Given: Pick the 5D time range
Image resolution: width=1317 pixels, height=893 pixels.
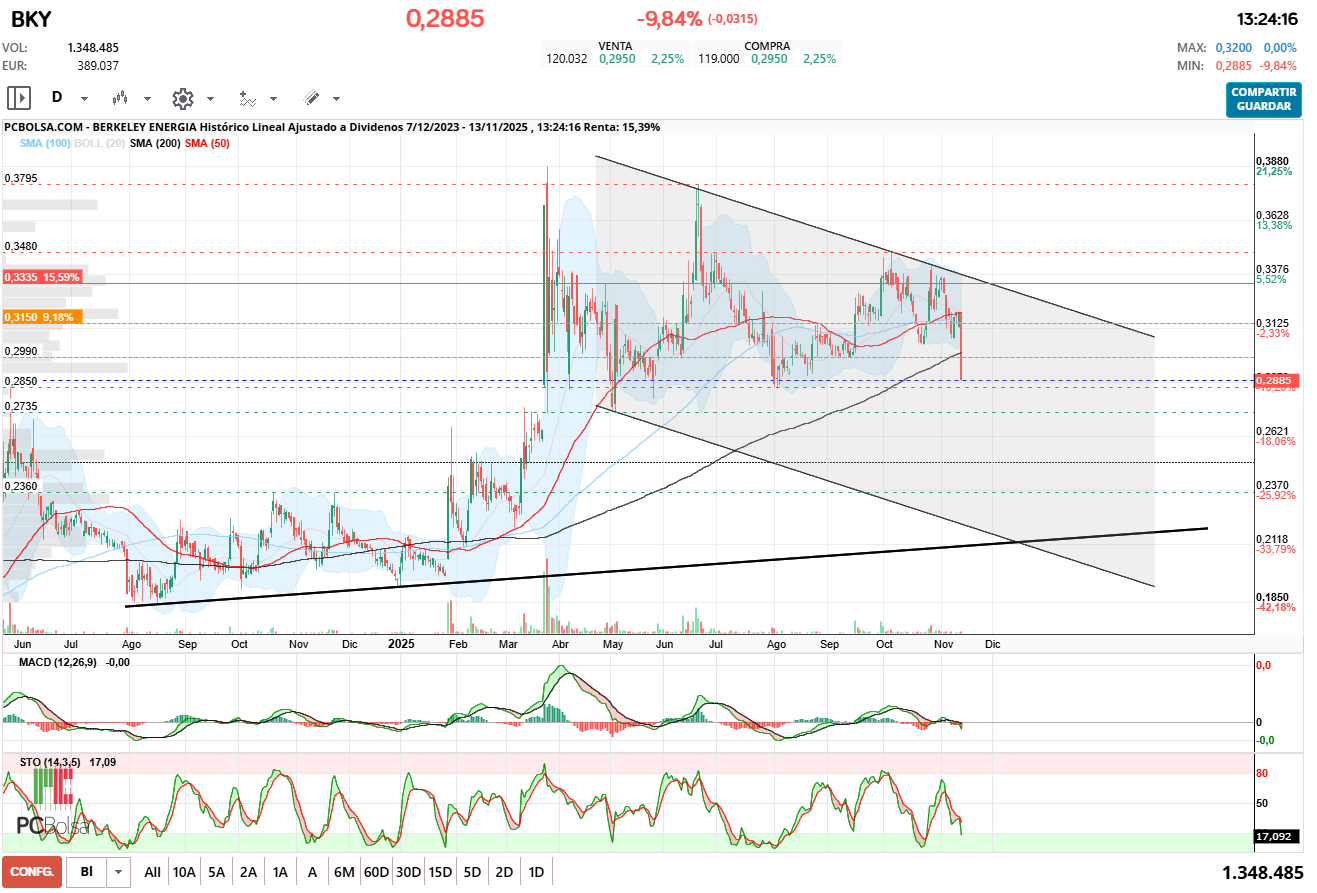Looking at the screenshot, I should pyautogui.click(x=472, y=872).
